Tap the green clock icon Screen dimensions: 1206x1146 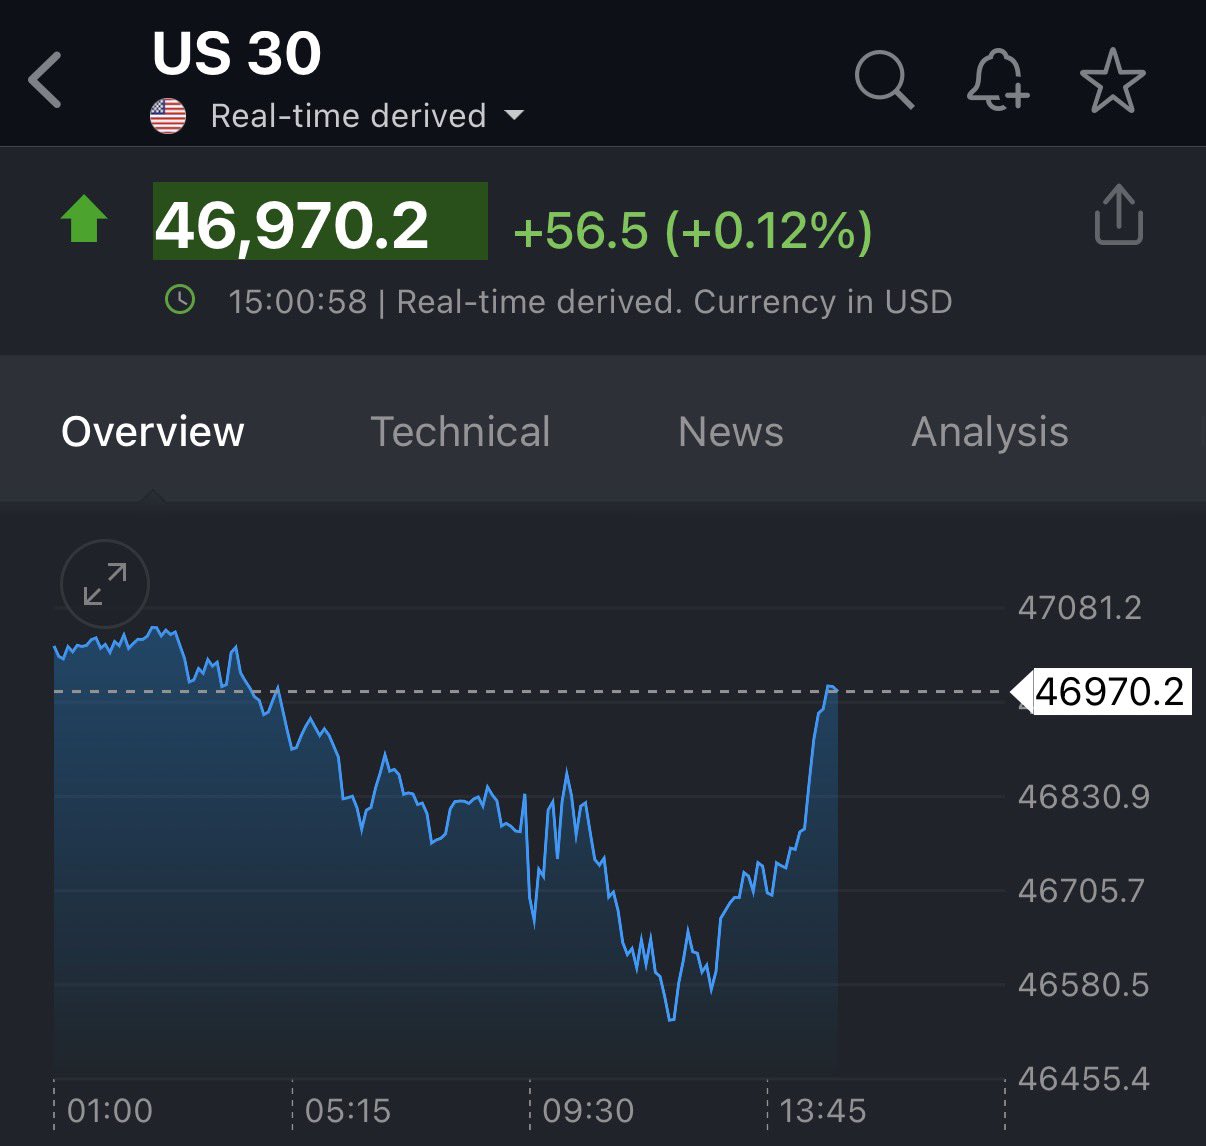(x=180, y=299)
